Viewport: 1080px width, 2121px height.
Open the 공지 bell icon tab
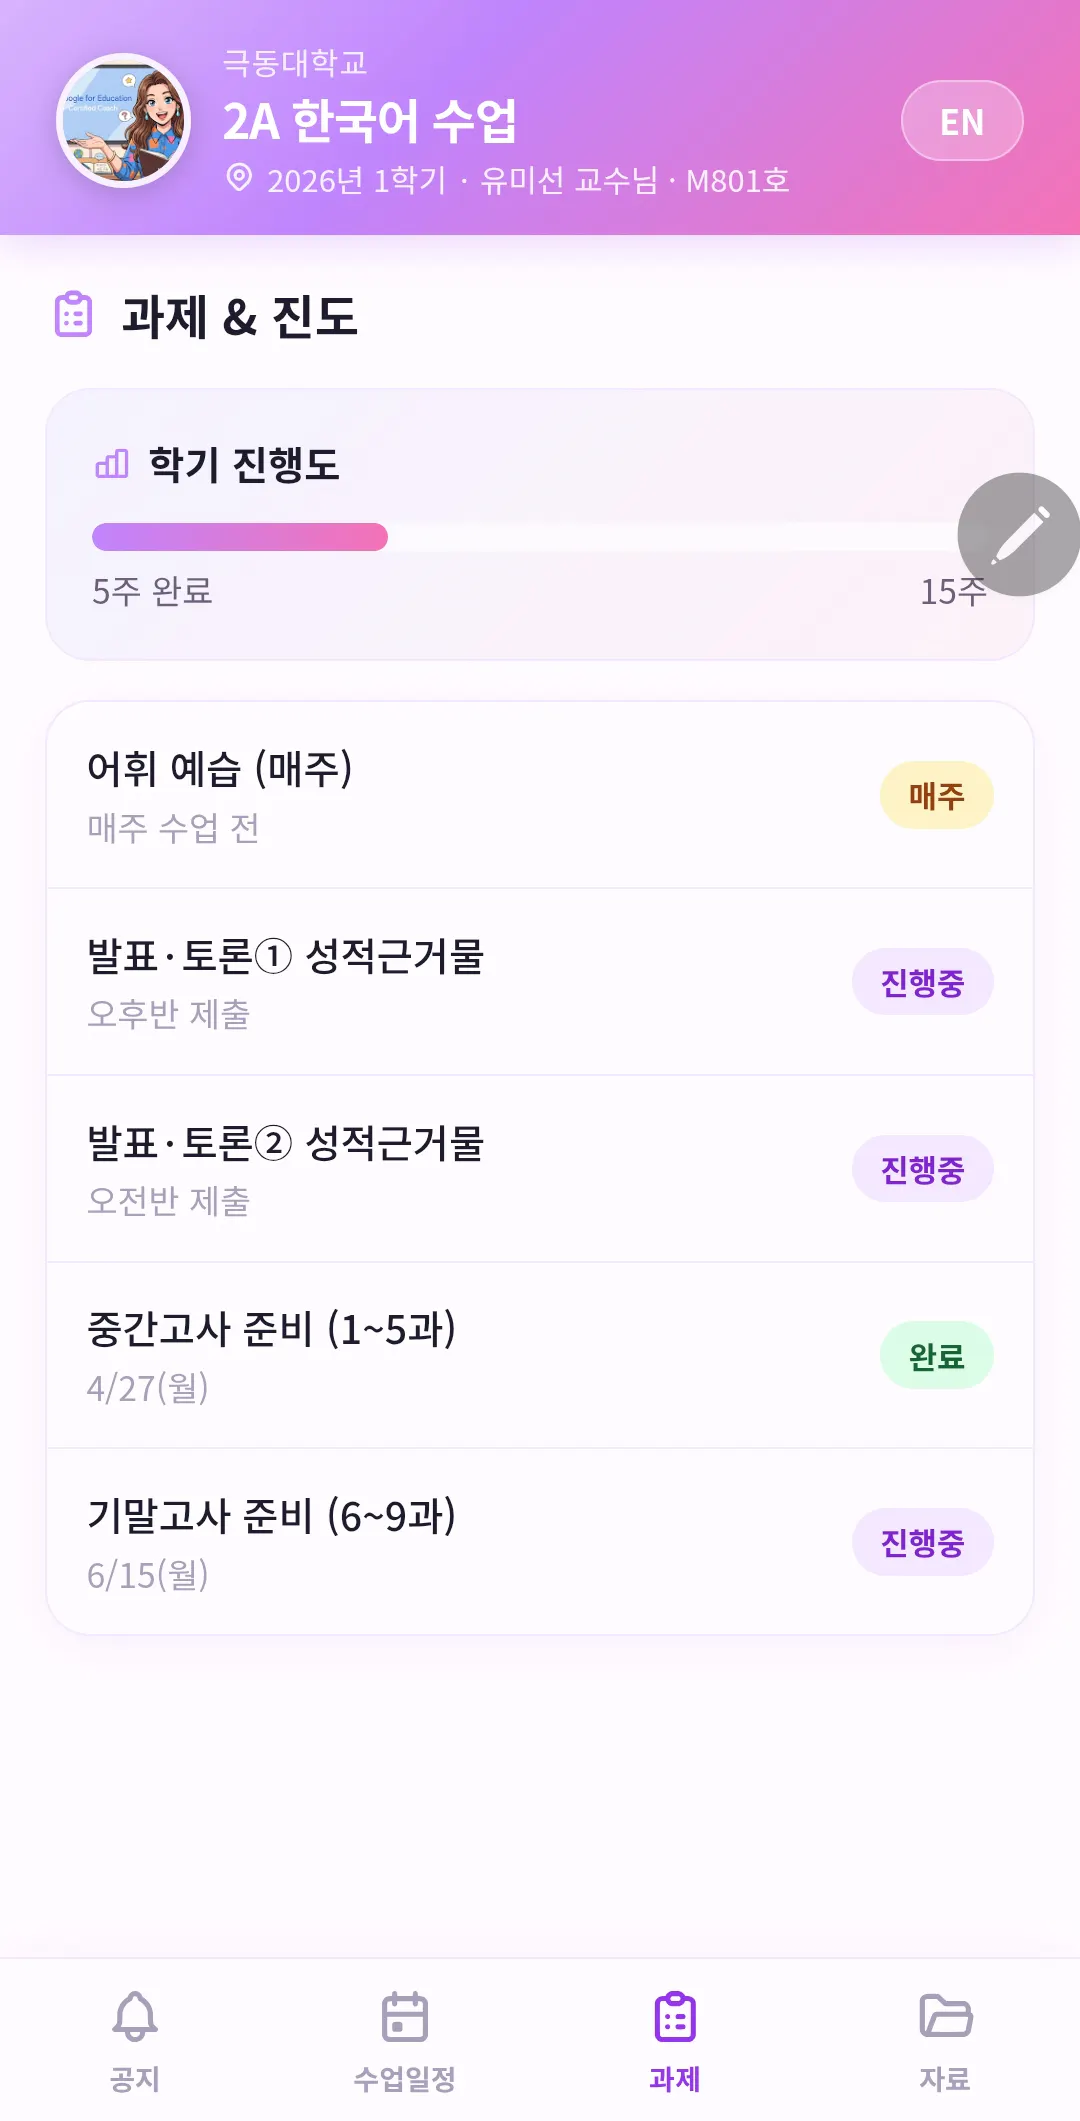point(135,2016)
